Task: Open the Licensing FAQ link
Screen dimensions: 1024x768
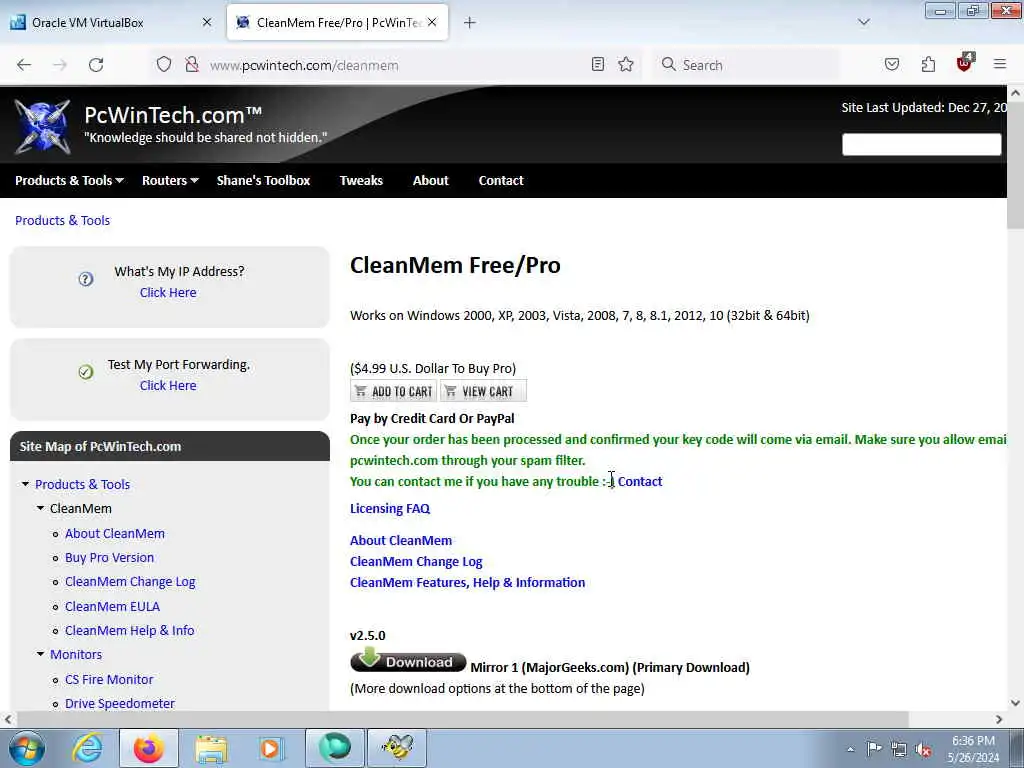Action: pos(390,509)
